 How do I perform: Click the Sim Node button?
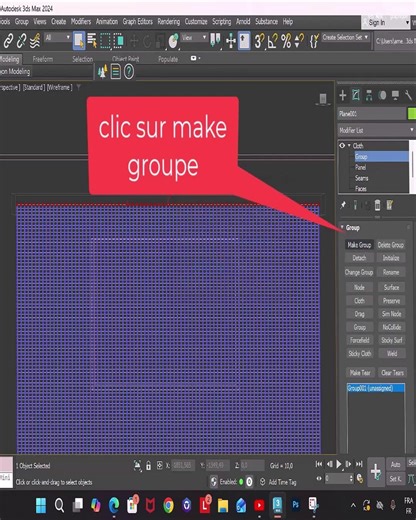(x=392, y=314)
